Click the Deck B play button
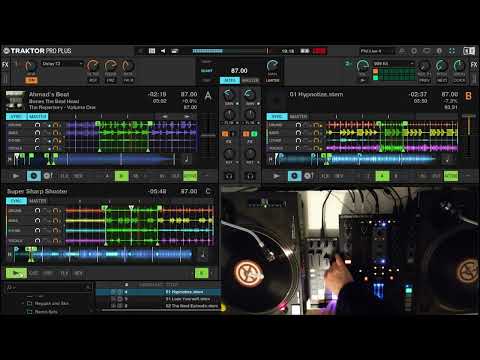The image size is (480, 360). click(276, 176)
